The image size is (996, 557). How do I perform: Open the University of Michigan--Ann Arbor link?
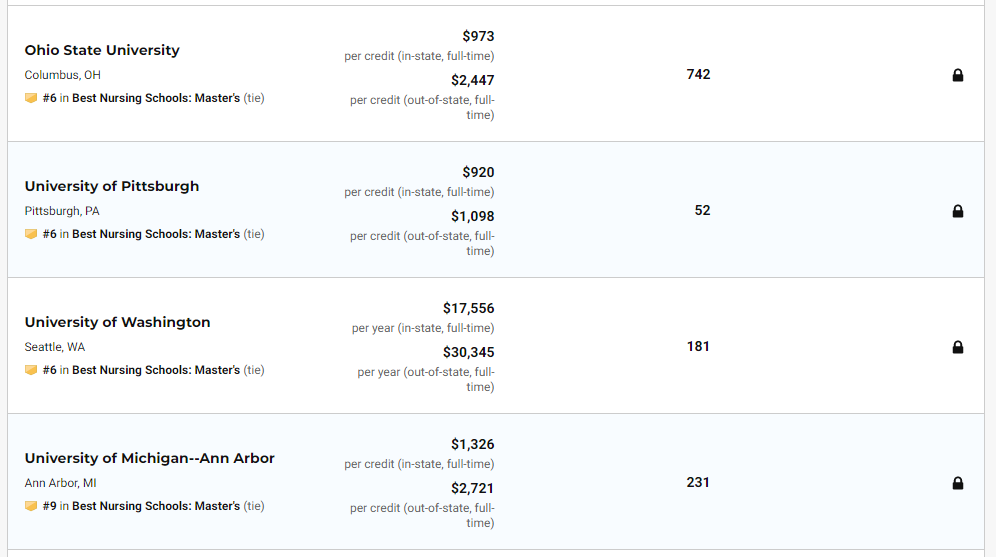click(x=149, y=458)
